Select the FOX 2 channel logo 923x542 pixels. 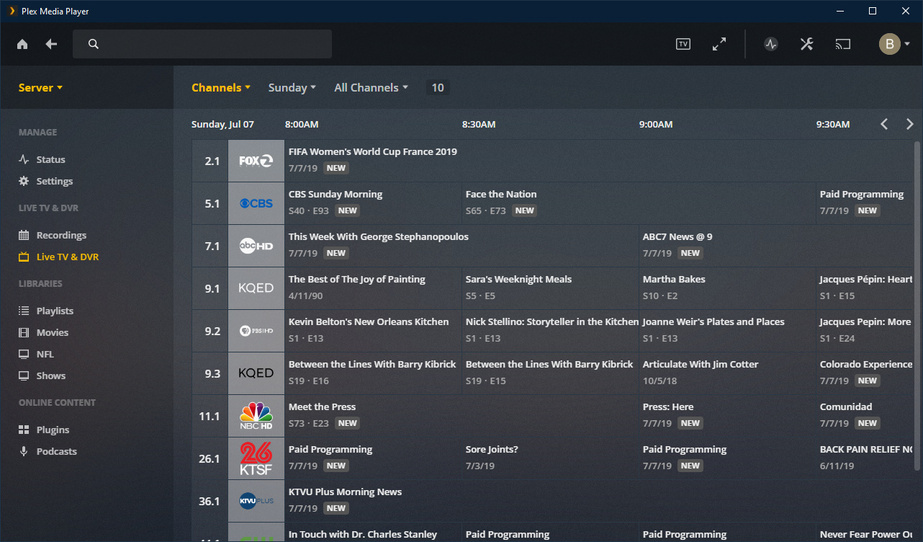coord(256,161)
